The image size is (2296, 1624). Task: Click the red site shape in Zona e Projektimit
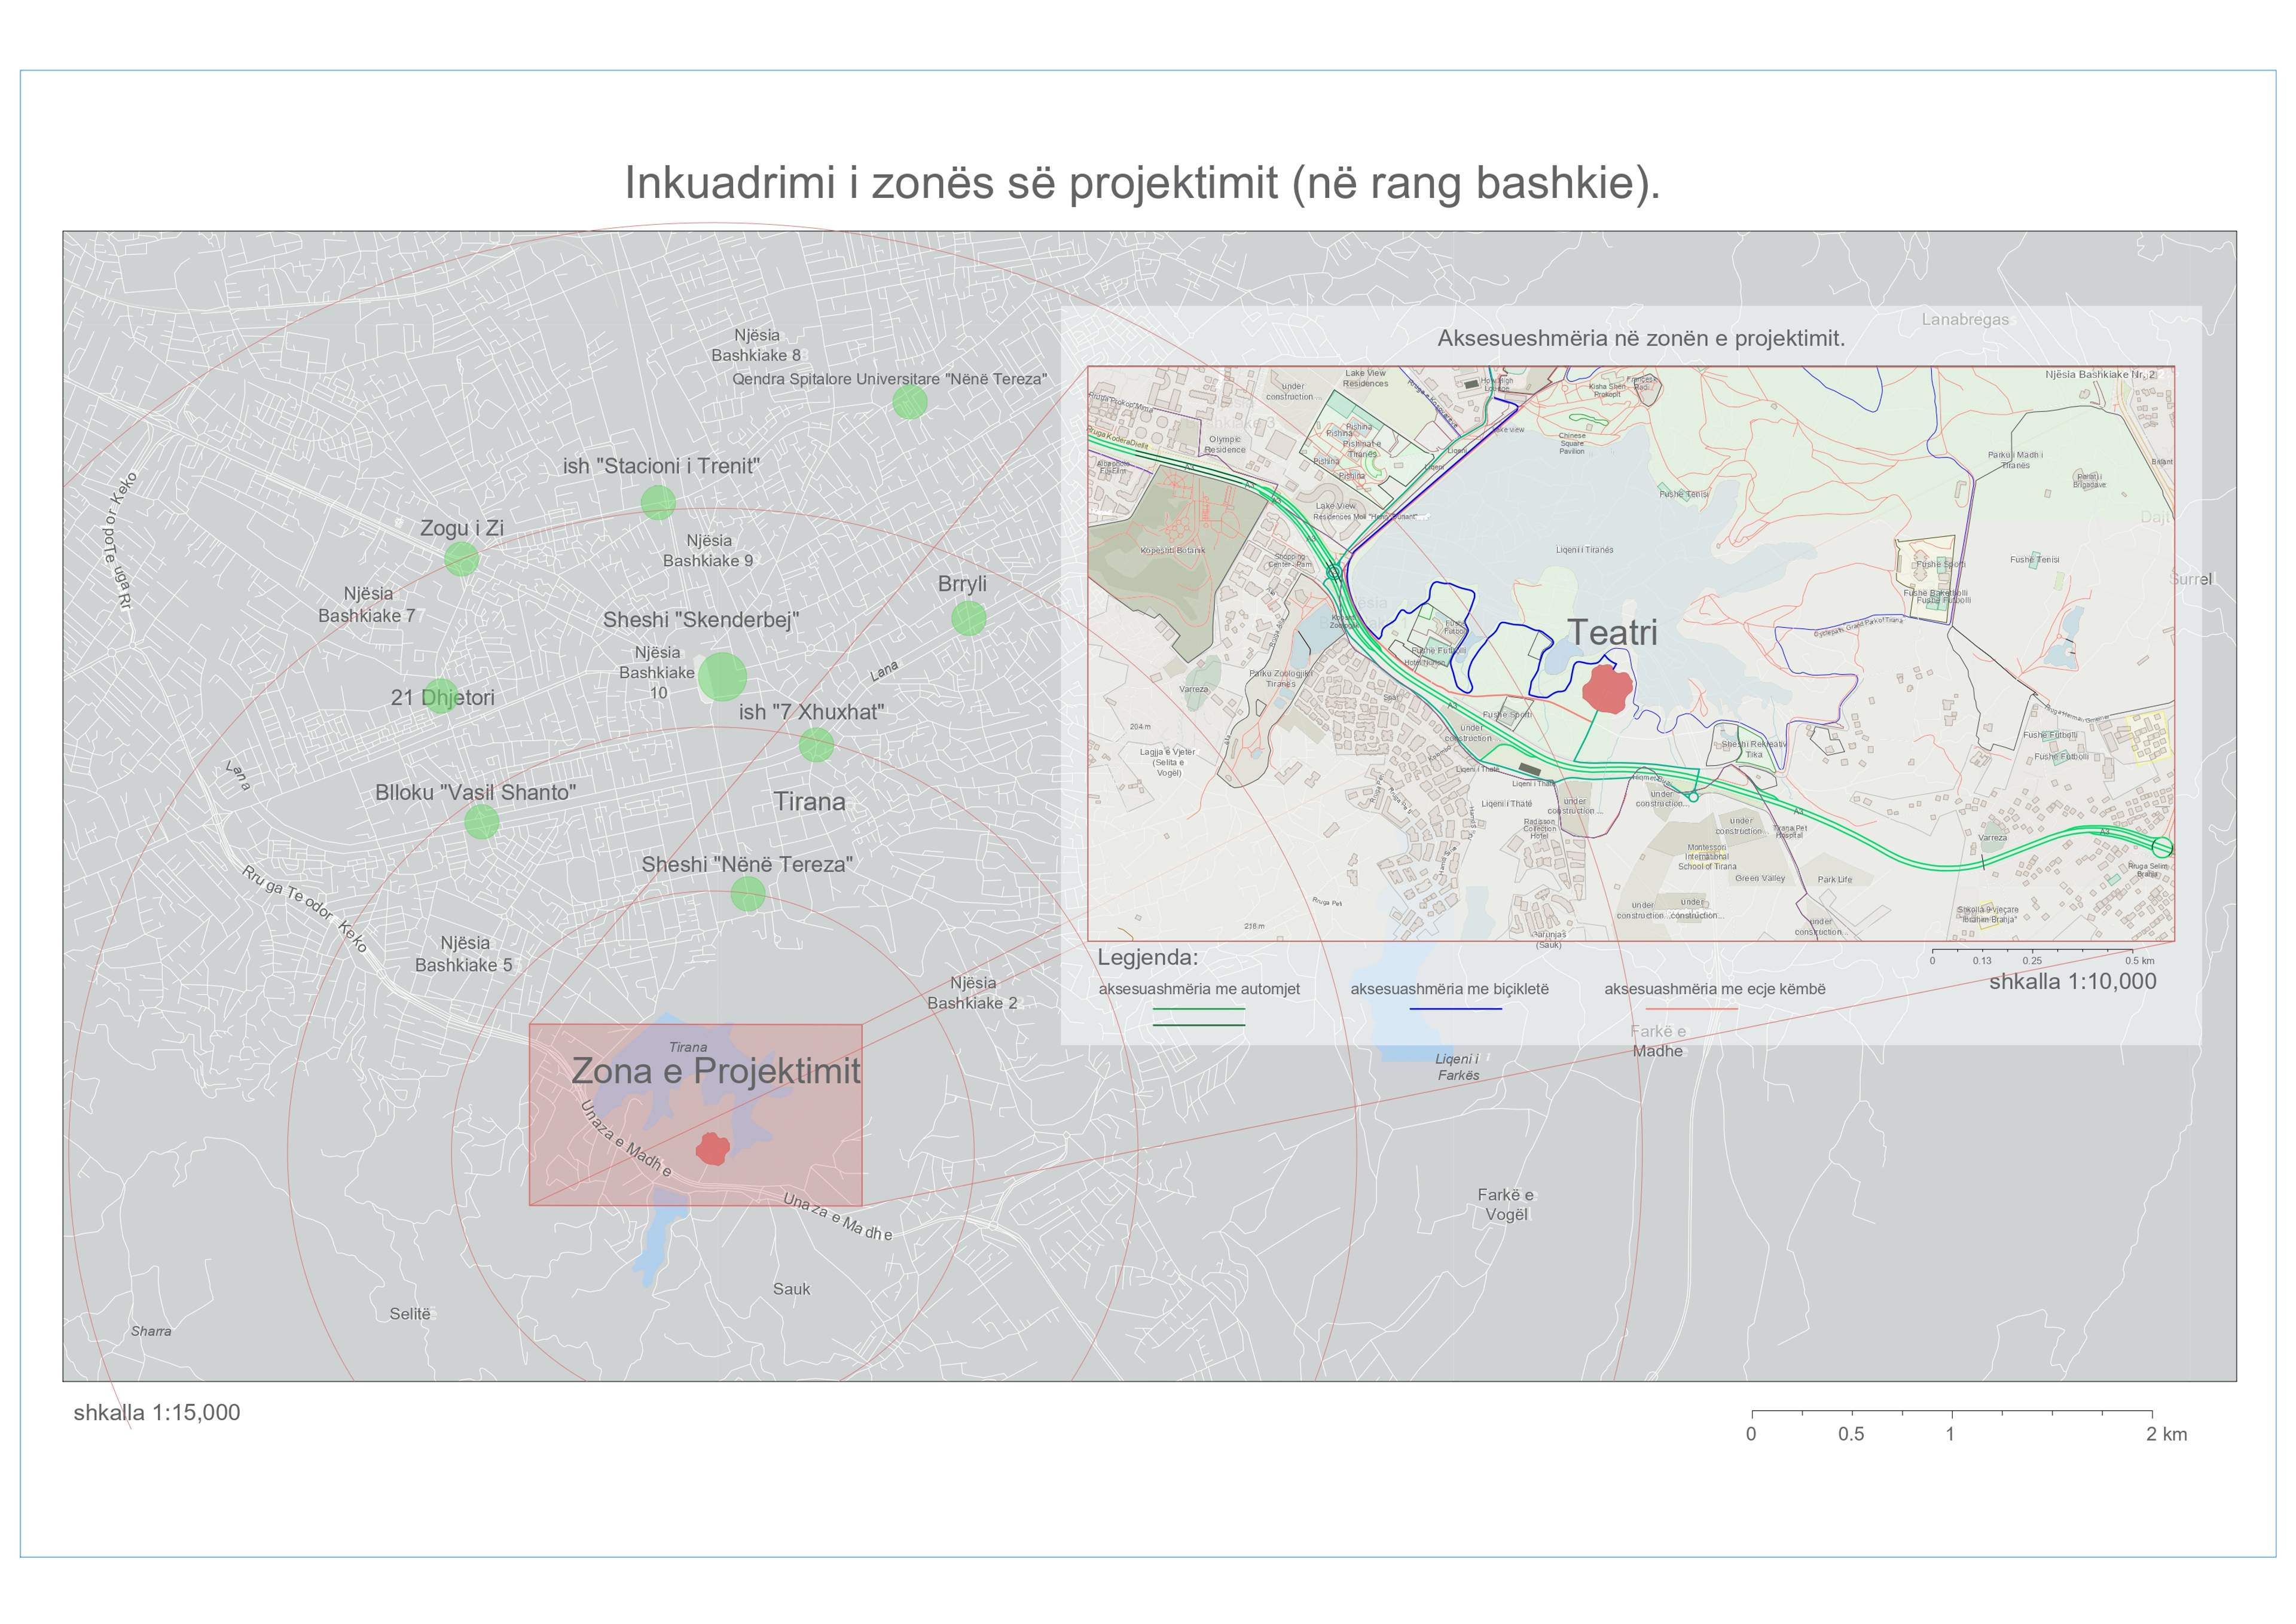712,1149
